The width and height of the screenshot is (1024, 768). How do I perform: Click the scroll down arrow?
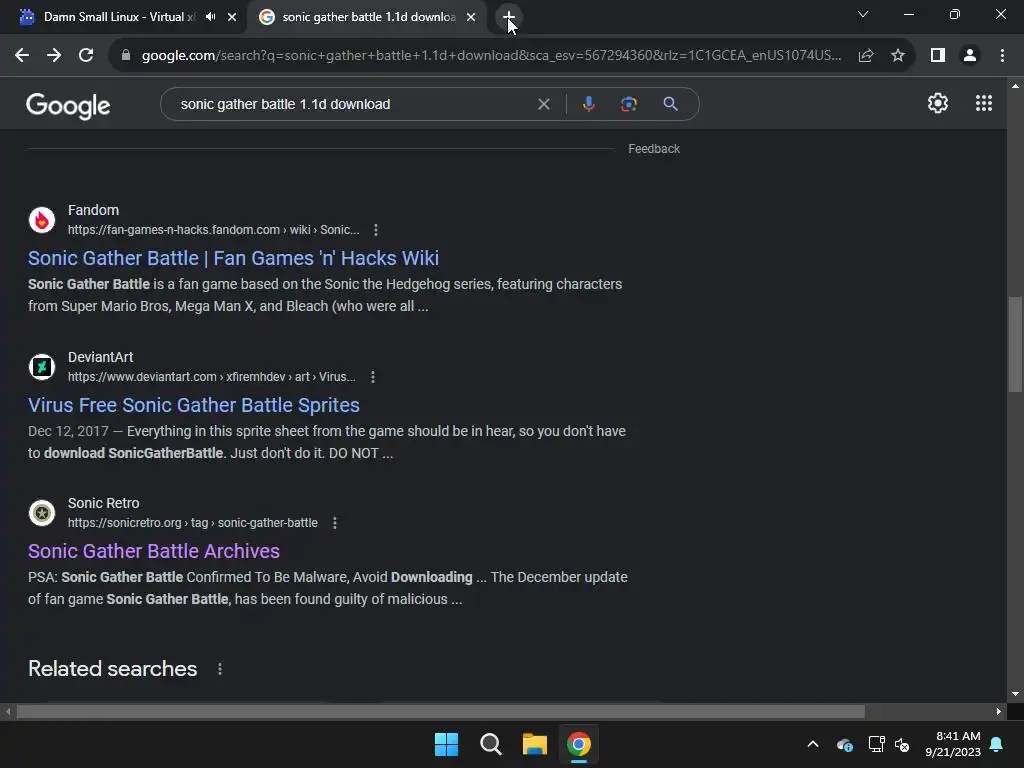[x=1015, y=694]
